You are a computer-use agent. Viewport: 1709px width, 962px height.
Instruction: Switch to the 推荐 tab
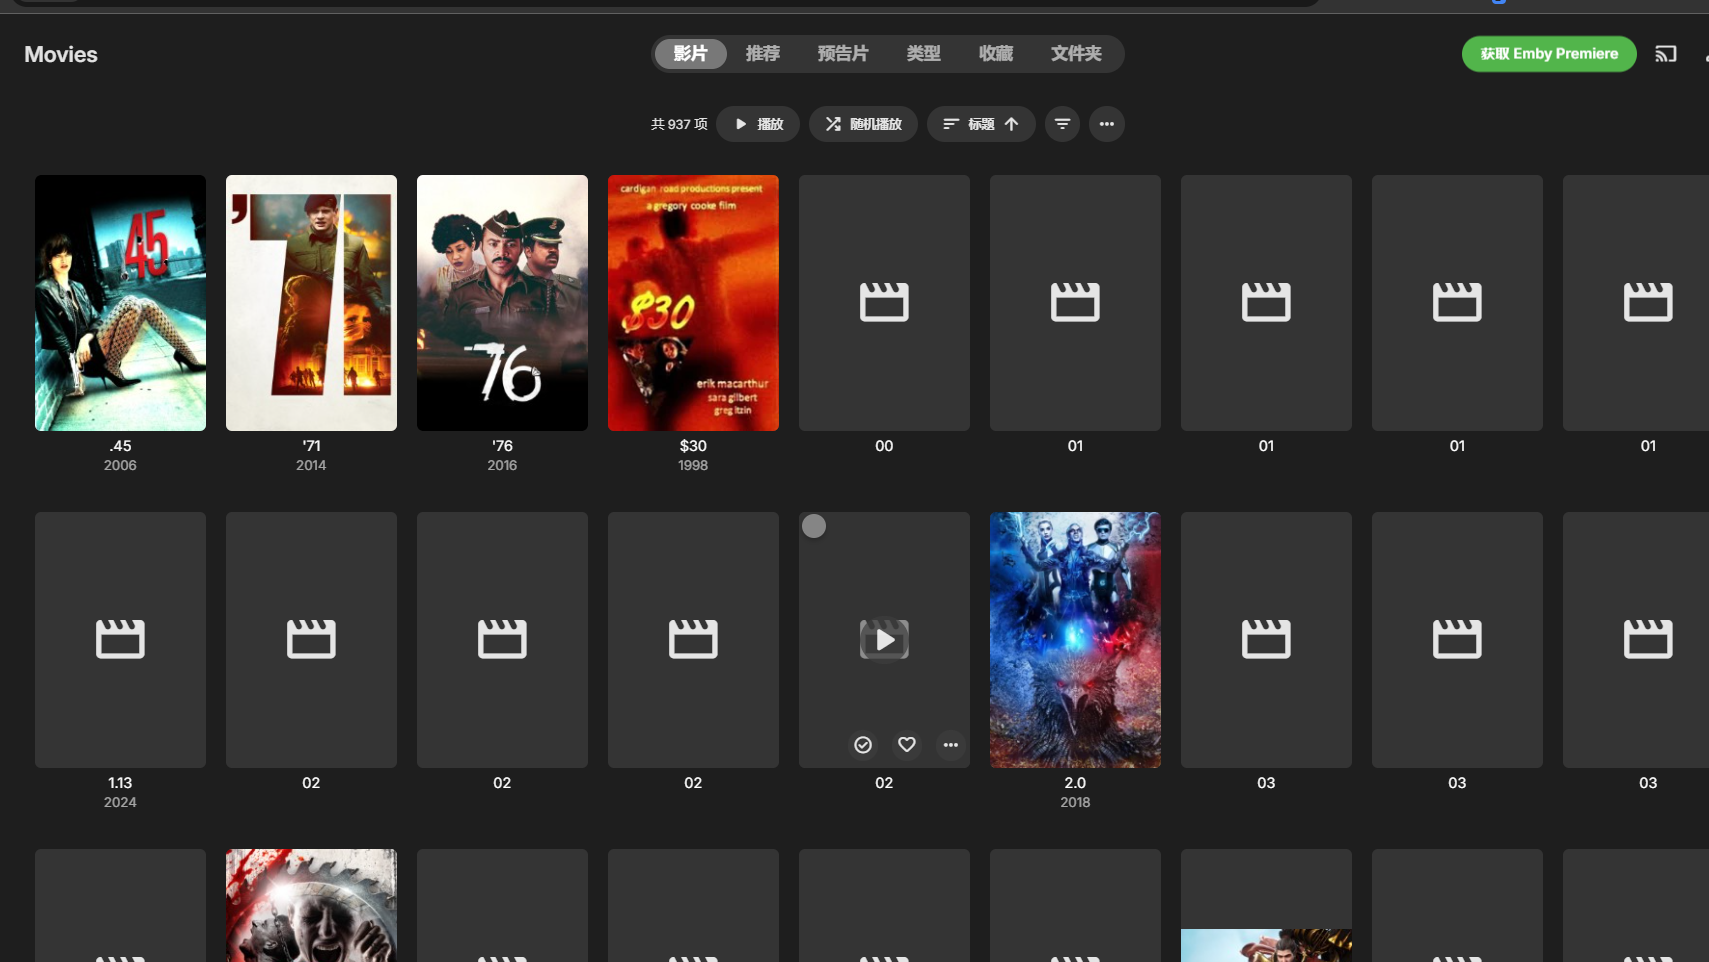763,54
